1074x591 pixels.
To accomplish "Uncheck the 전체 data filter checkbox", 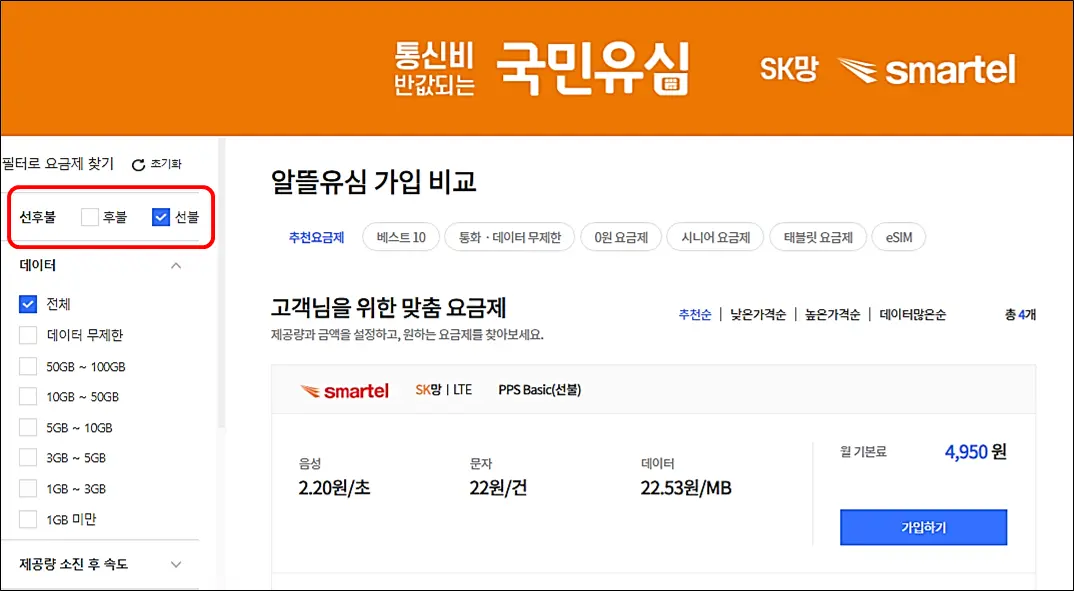I will (26, 303).
